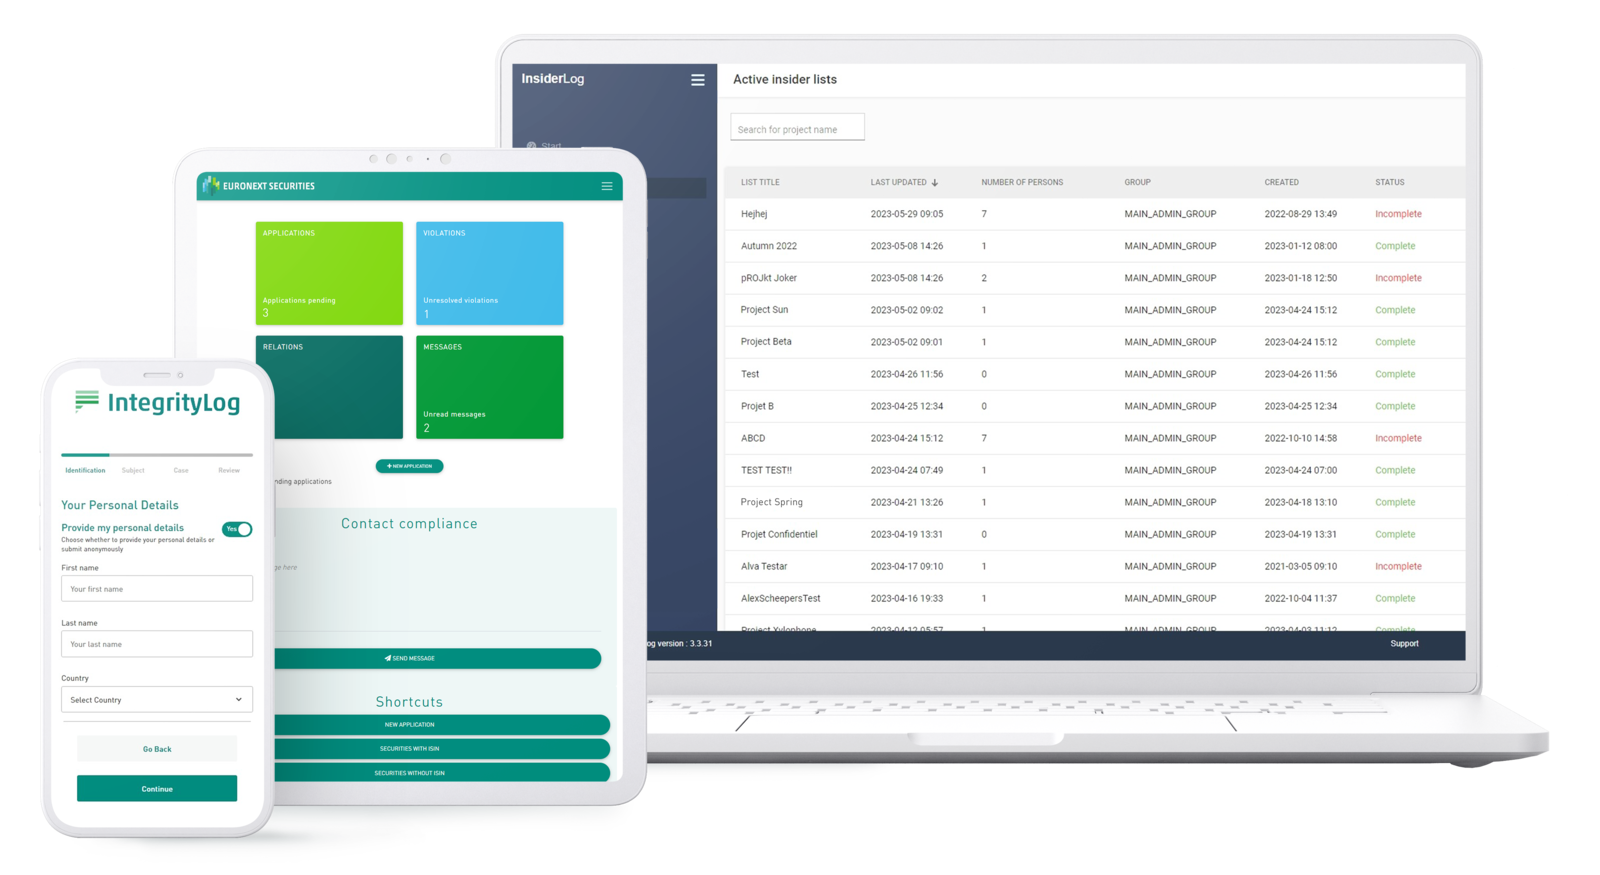Image resolution: width=1600 pixels, height=875 pixels.
Task: Click the Active insider lists heading
Action: click(785, 79)
